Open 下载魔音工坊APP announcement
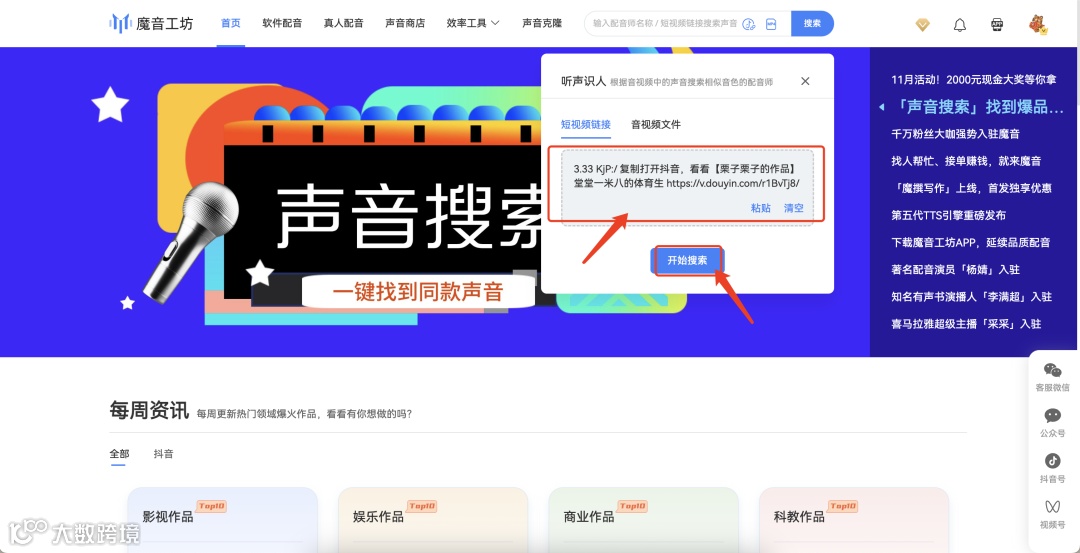The image size is (1080, 553). pyautogui.click(x=970, y=242)
